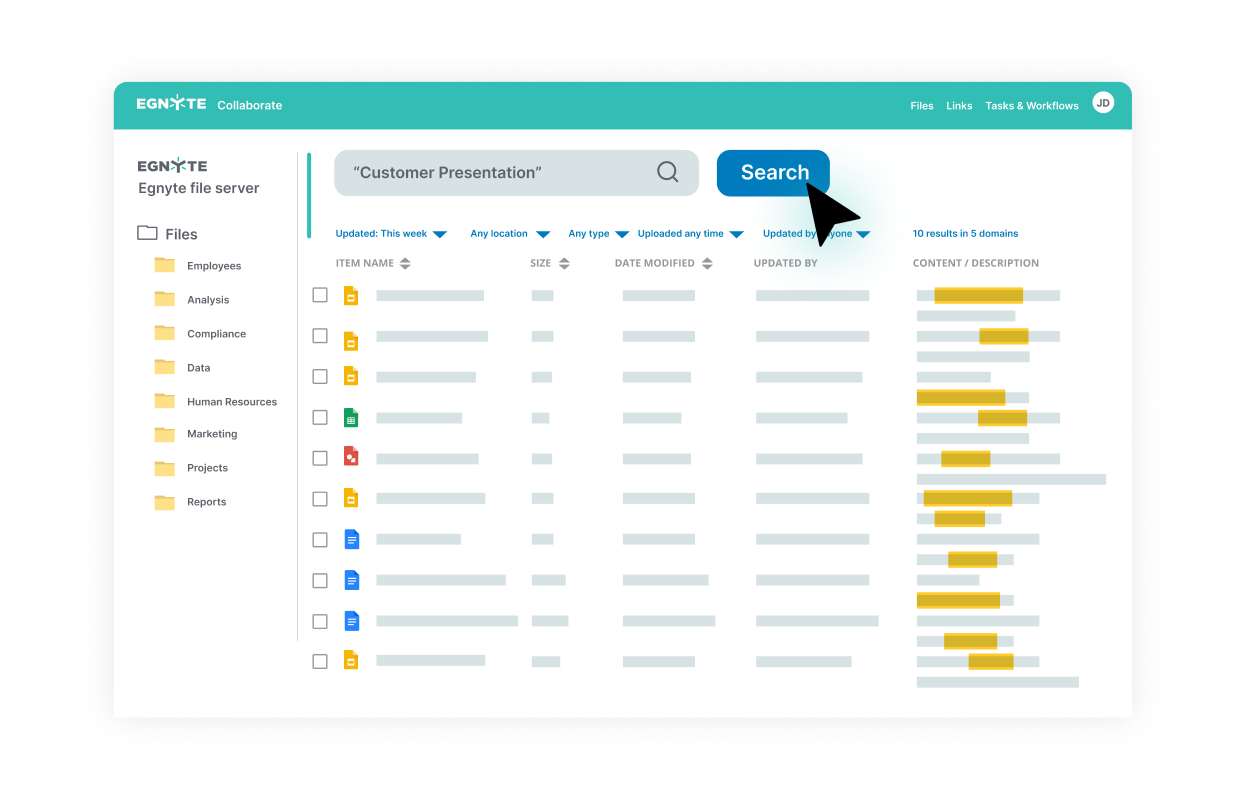The width and height of the screenshot is (1242, 798).
Task: Check the last row's checkbox
Action: click(x=320, y=660)
